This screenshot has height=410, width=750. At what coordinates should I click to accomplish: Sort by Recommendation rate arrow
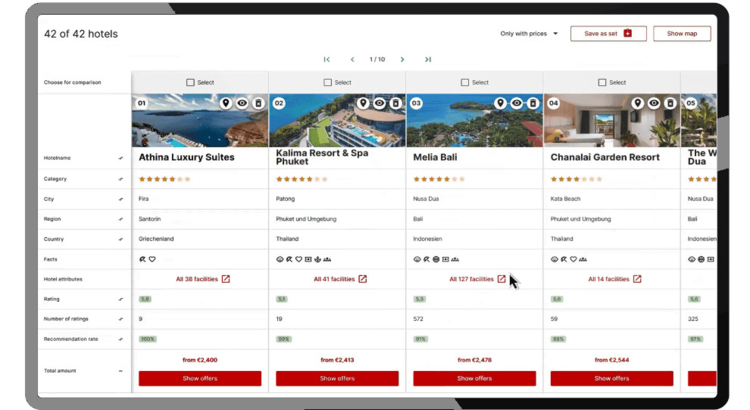(121, 339)
